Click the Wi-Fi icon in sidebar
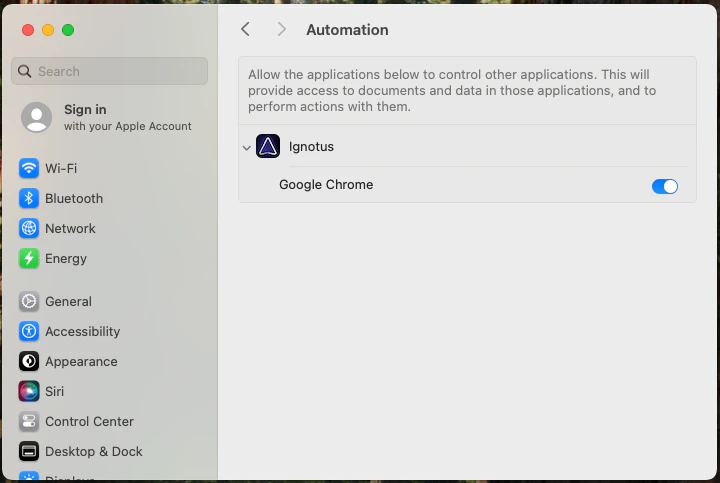 point(28,168)
